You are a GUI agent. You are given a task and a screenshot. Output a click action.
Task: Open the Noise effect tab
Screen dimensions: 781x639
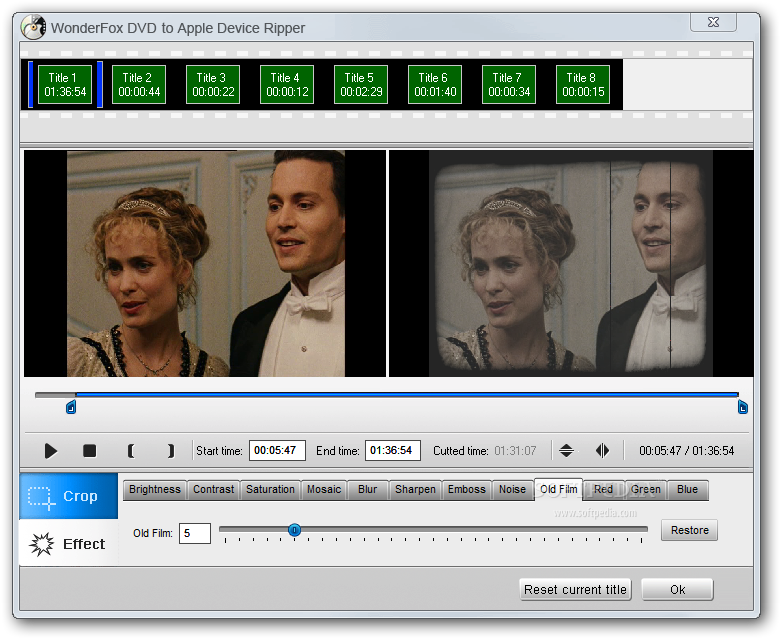513,490
